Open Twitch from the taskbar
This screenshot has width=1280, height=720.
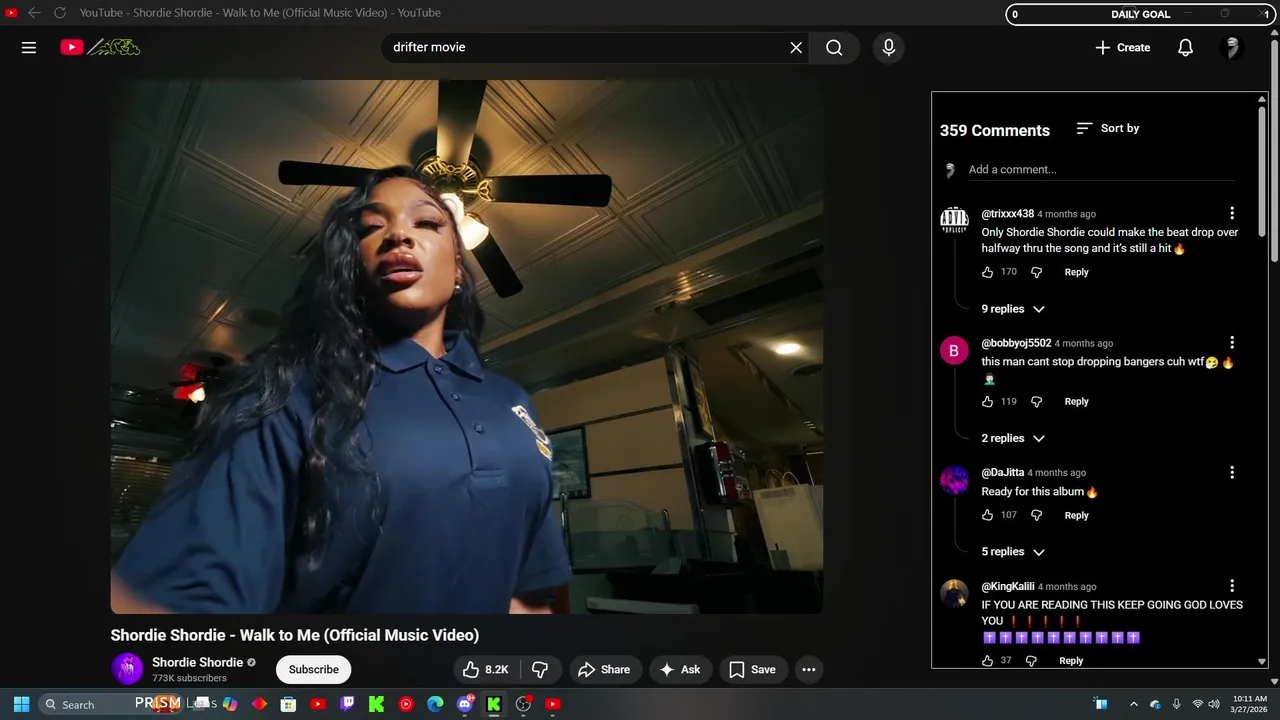pos(347,704)
